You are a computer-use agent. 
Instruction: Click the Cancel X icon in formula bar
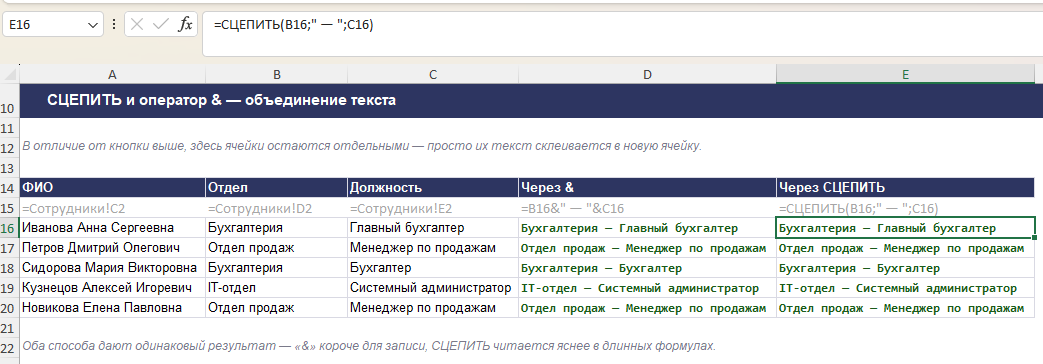(137, 25)
